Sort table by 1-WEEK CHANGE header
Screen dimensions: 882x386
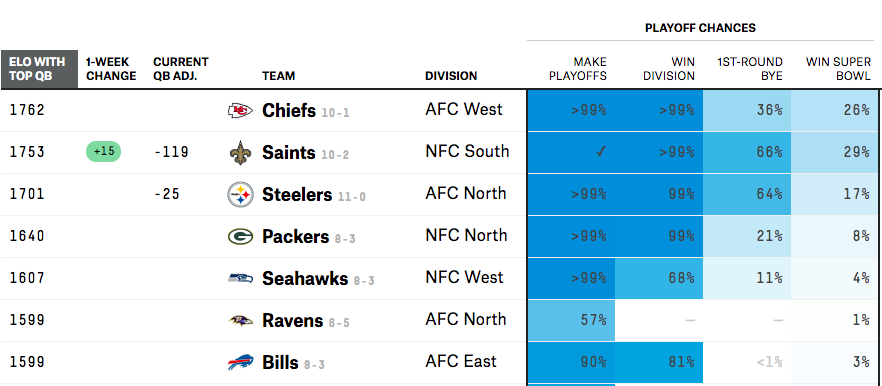coord(111,69)
